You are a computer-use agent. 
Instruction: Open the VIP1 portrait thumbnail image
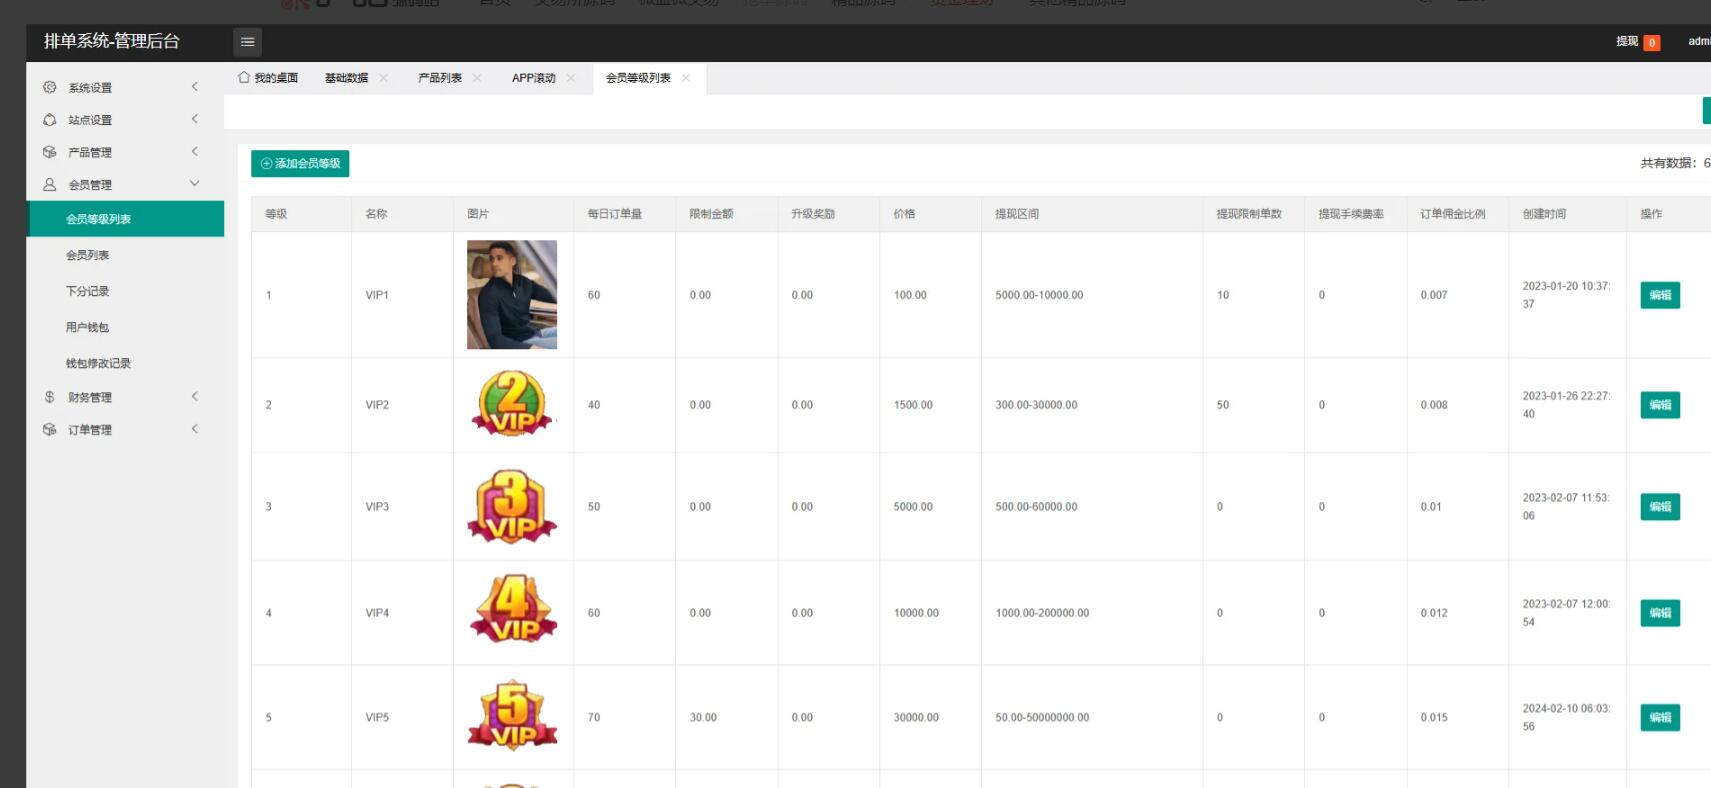512,295
